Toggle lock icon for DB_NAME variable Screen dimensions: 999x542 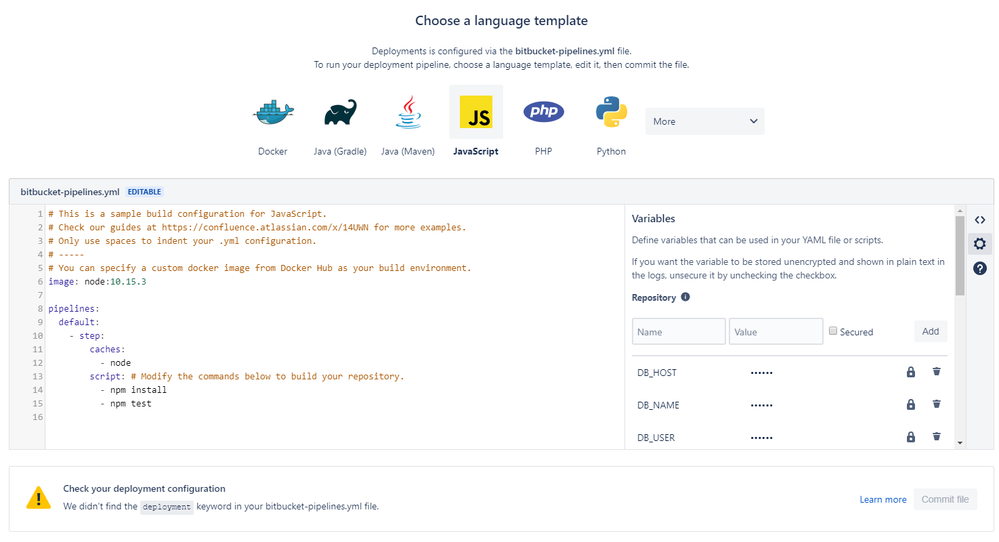[911, 404]
